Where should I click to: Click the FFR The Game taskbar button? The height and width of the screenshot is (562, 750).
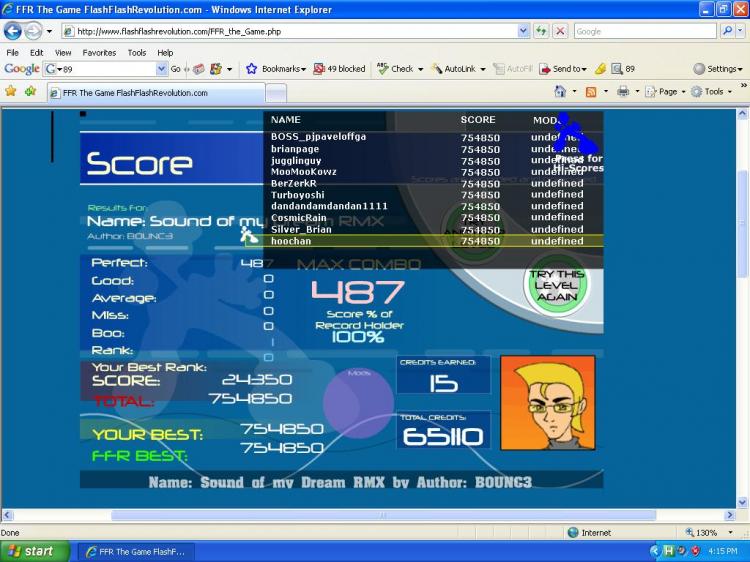[x=137, y=551]
